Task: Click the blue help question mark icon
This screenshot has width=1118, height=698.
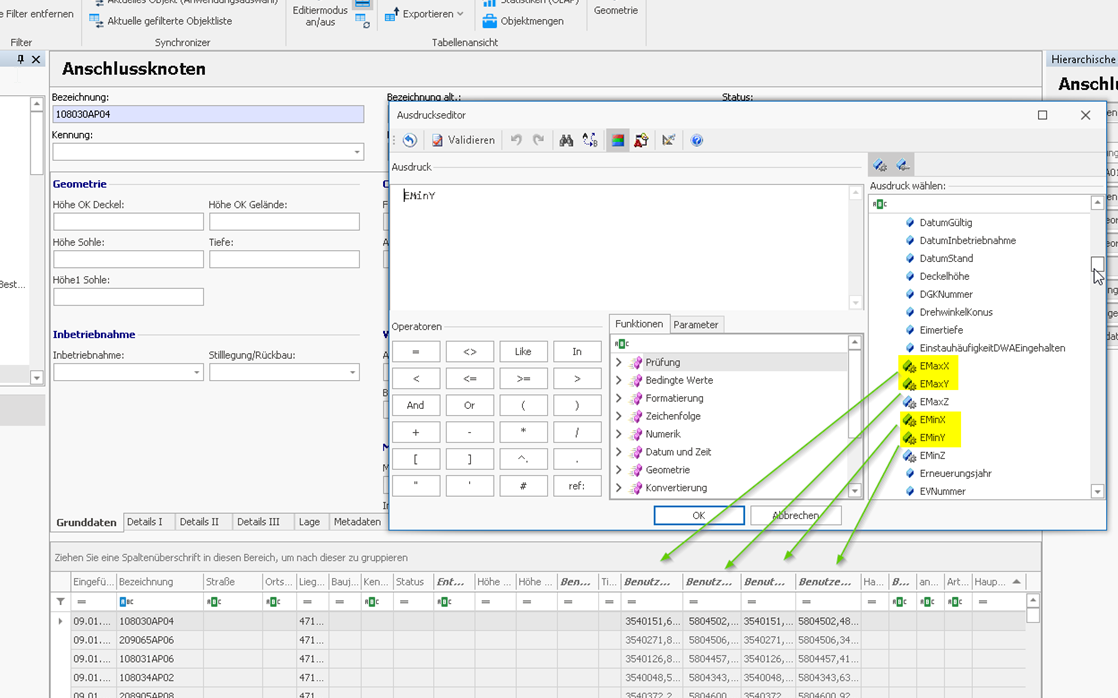Action: [697, 141]
